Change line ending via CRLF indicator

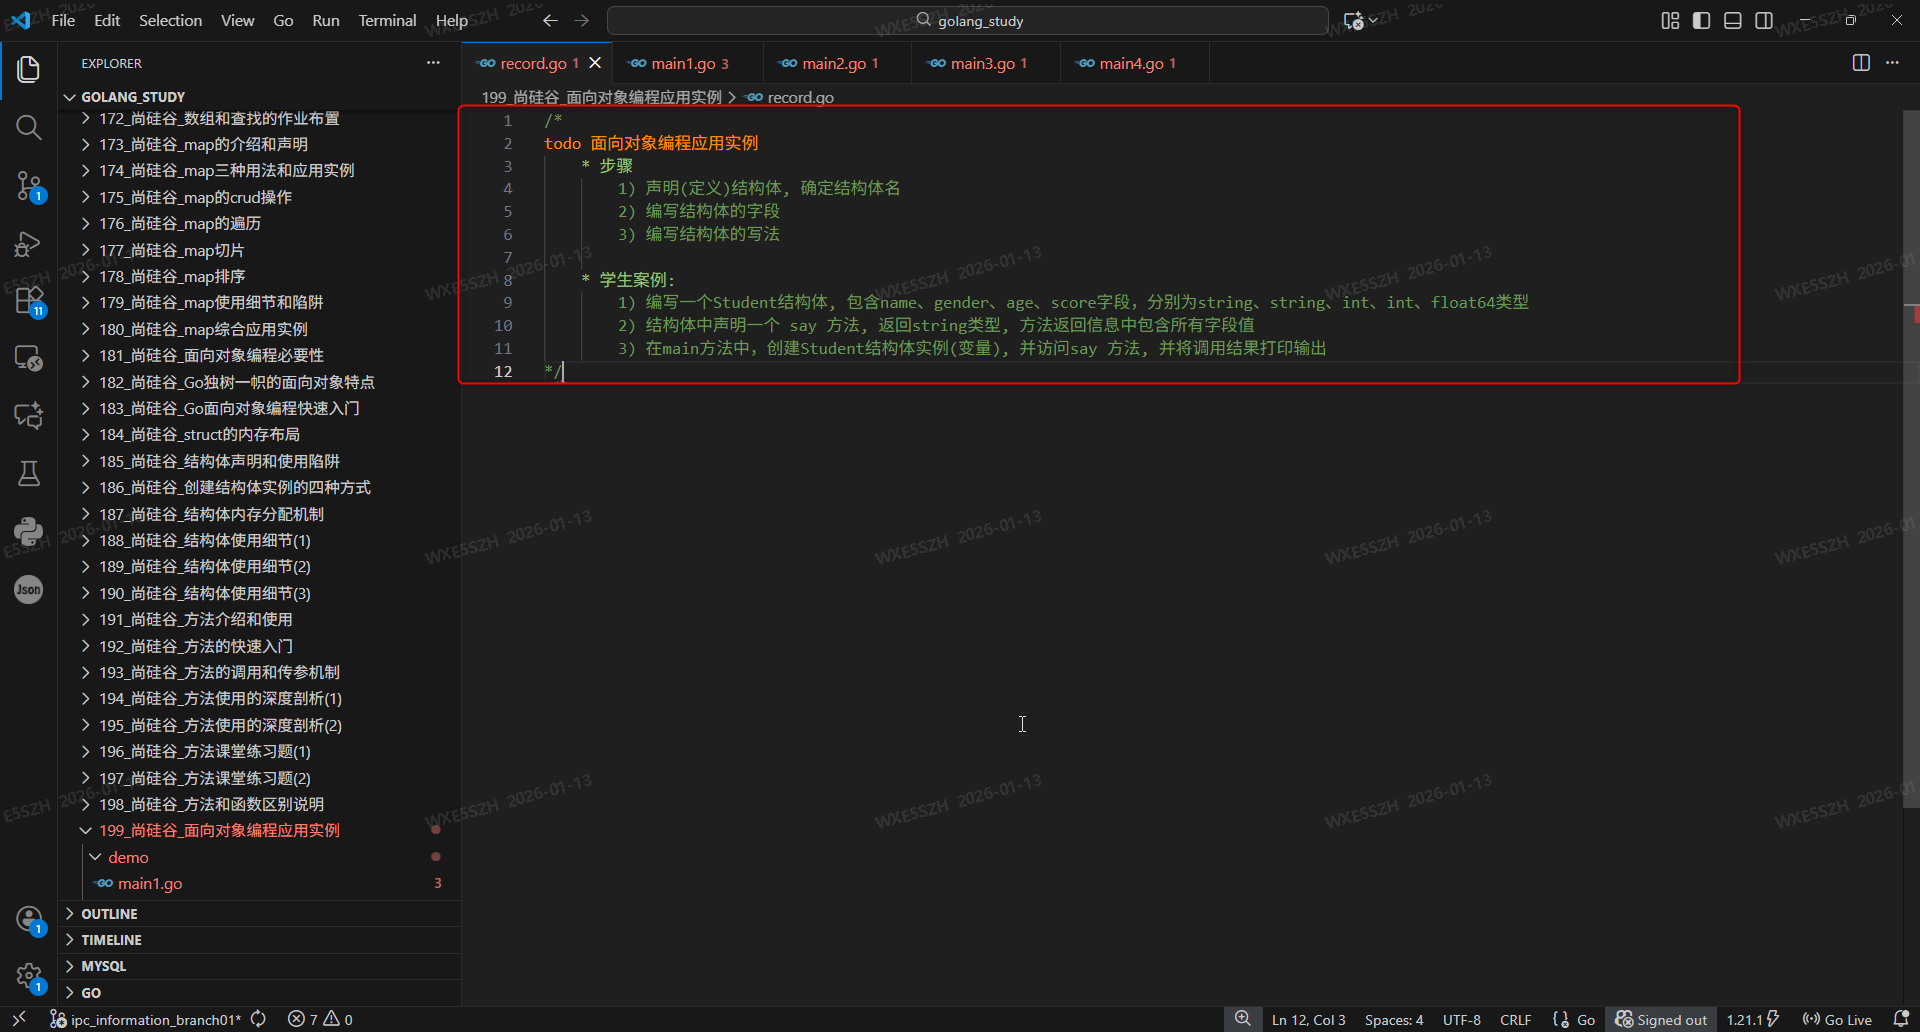coord(1516,1019)
